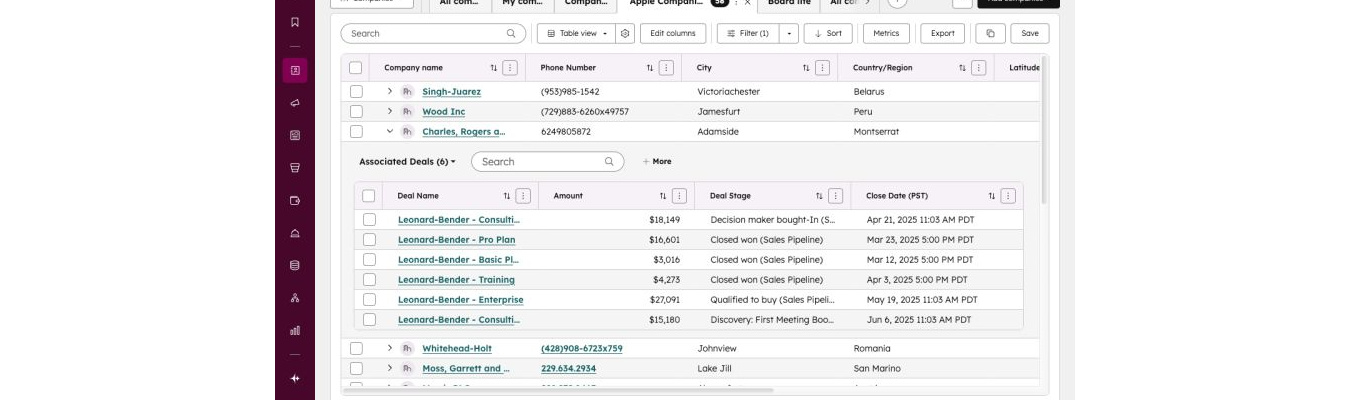Sort deals by Deal Stage arrows
Screen dimensions: 1350x400
pos(819,196)
